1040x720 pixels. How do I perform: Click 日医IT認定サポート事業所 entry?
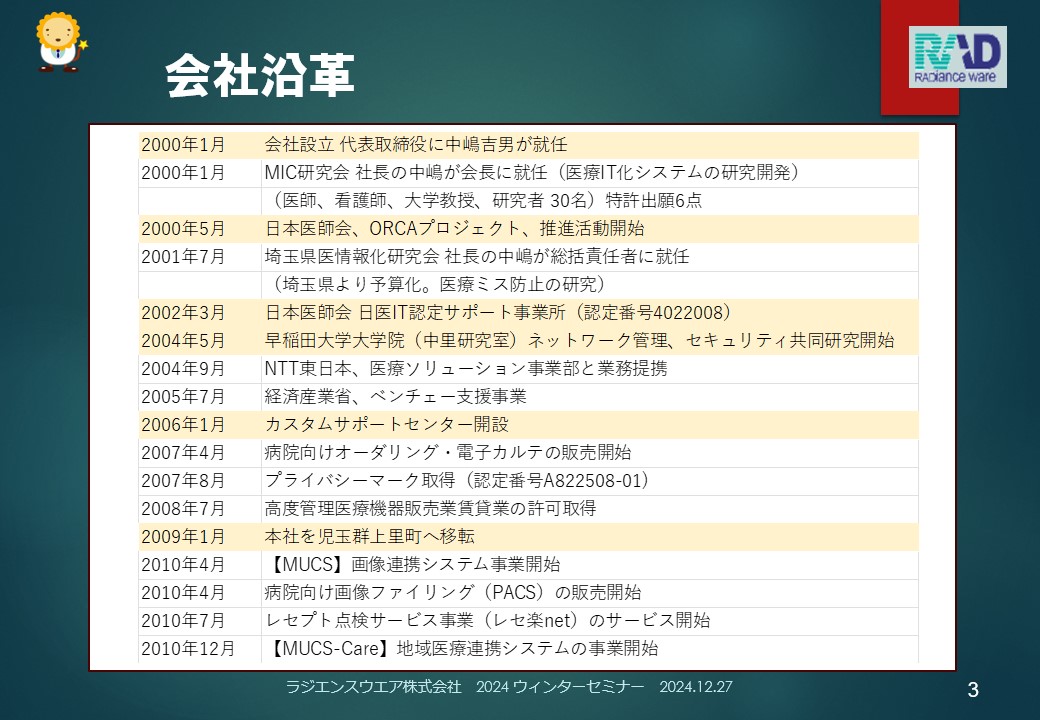pos(497,313)
